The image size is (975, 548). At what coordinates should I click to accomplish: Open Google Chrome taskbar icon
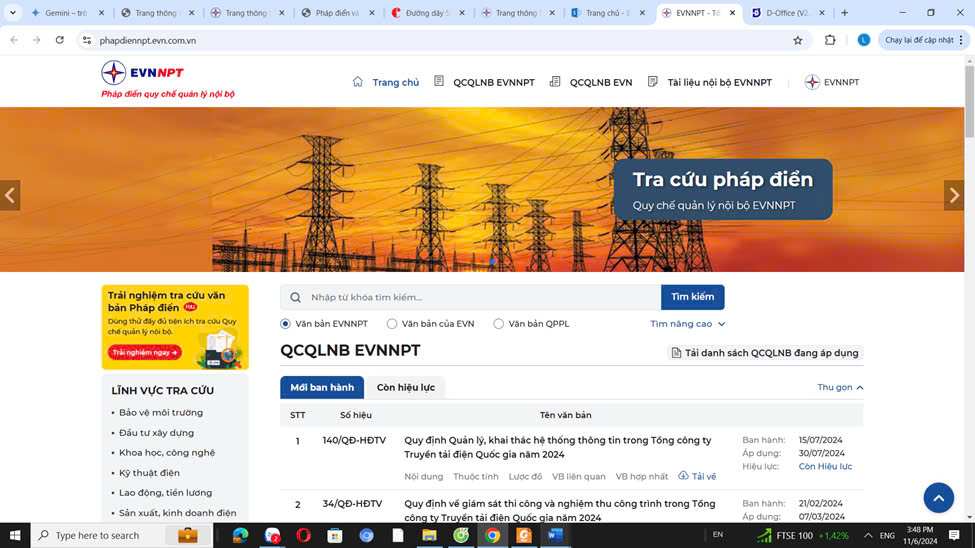[492, 535]
